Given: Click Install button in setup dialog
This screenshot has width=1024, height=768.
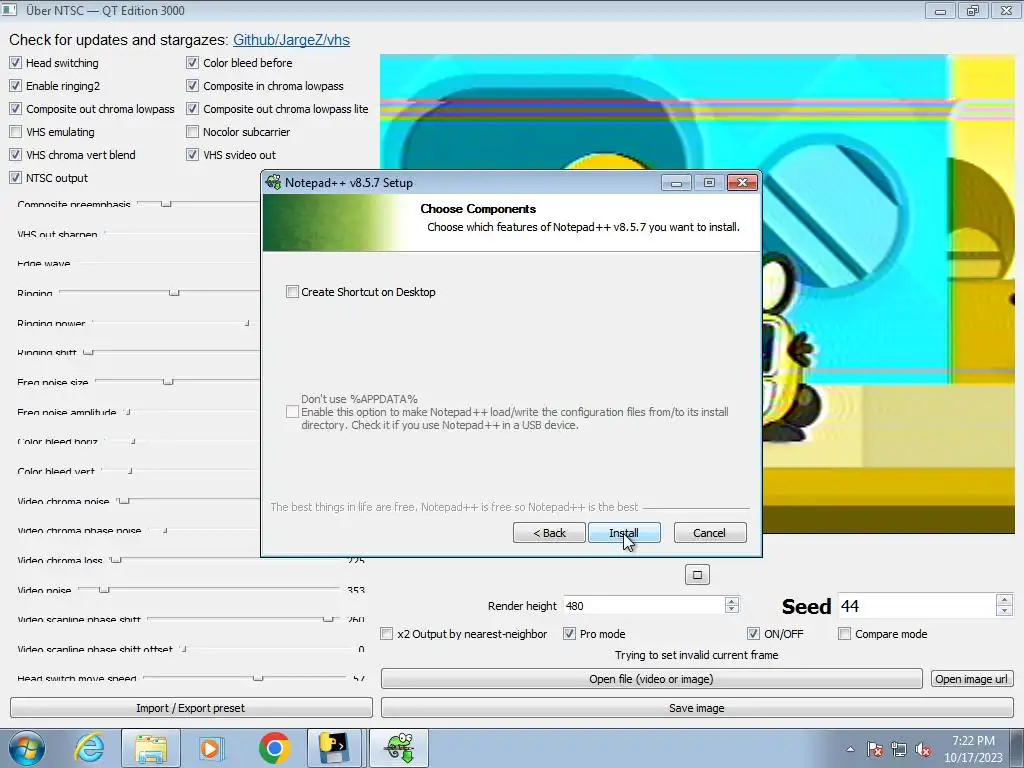Looking at the screenshot, I should [x=624, y=533].
